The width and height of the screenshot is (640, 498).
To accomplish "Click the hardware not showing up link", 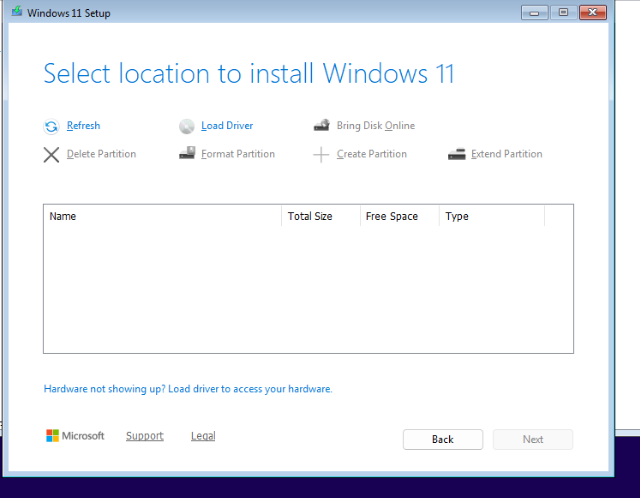I will 187,389.
